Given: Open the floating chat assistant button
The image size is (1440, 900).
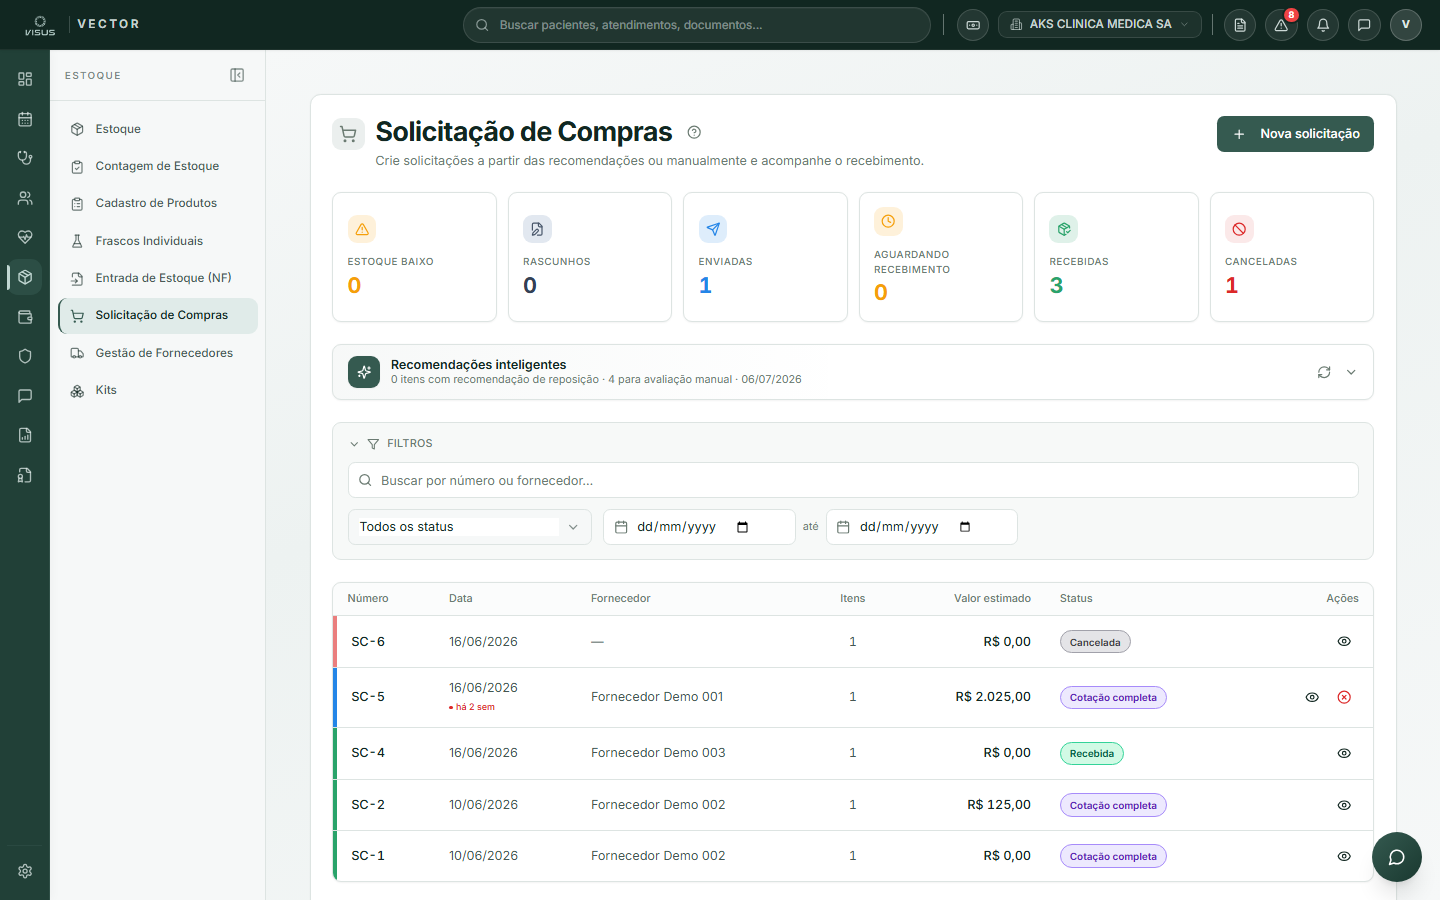Looking at the screenshot, I should click(x=1397, y=857).
